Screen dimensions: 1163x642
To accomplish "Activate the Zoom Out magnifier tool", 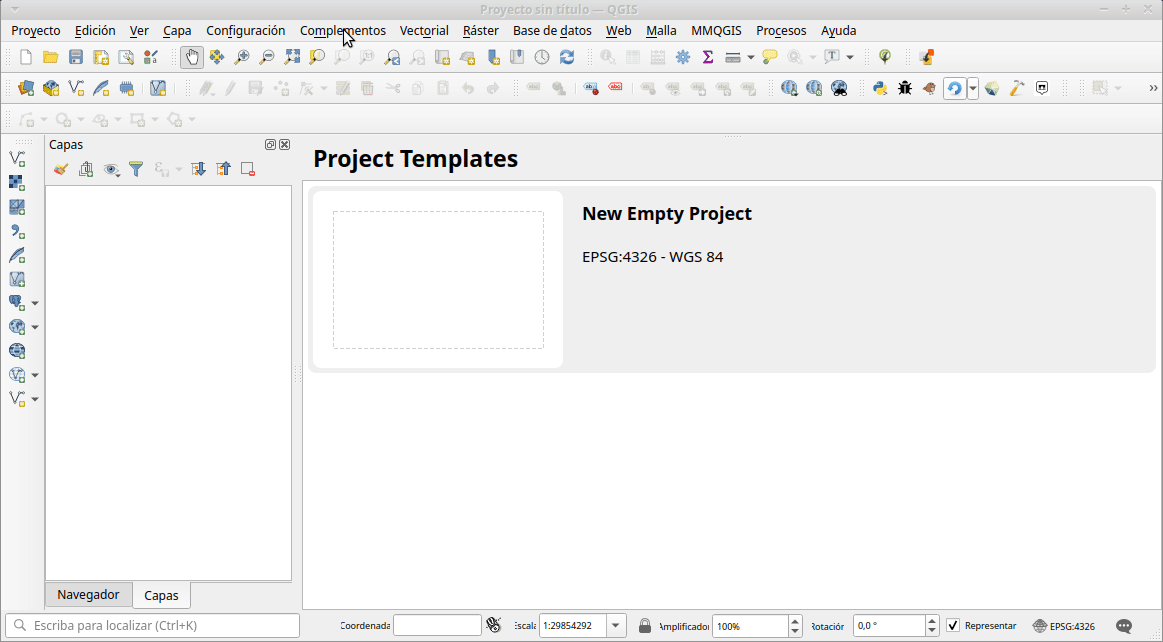I will [266, 57].
